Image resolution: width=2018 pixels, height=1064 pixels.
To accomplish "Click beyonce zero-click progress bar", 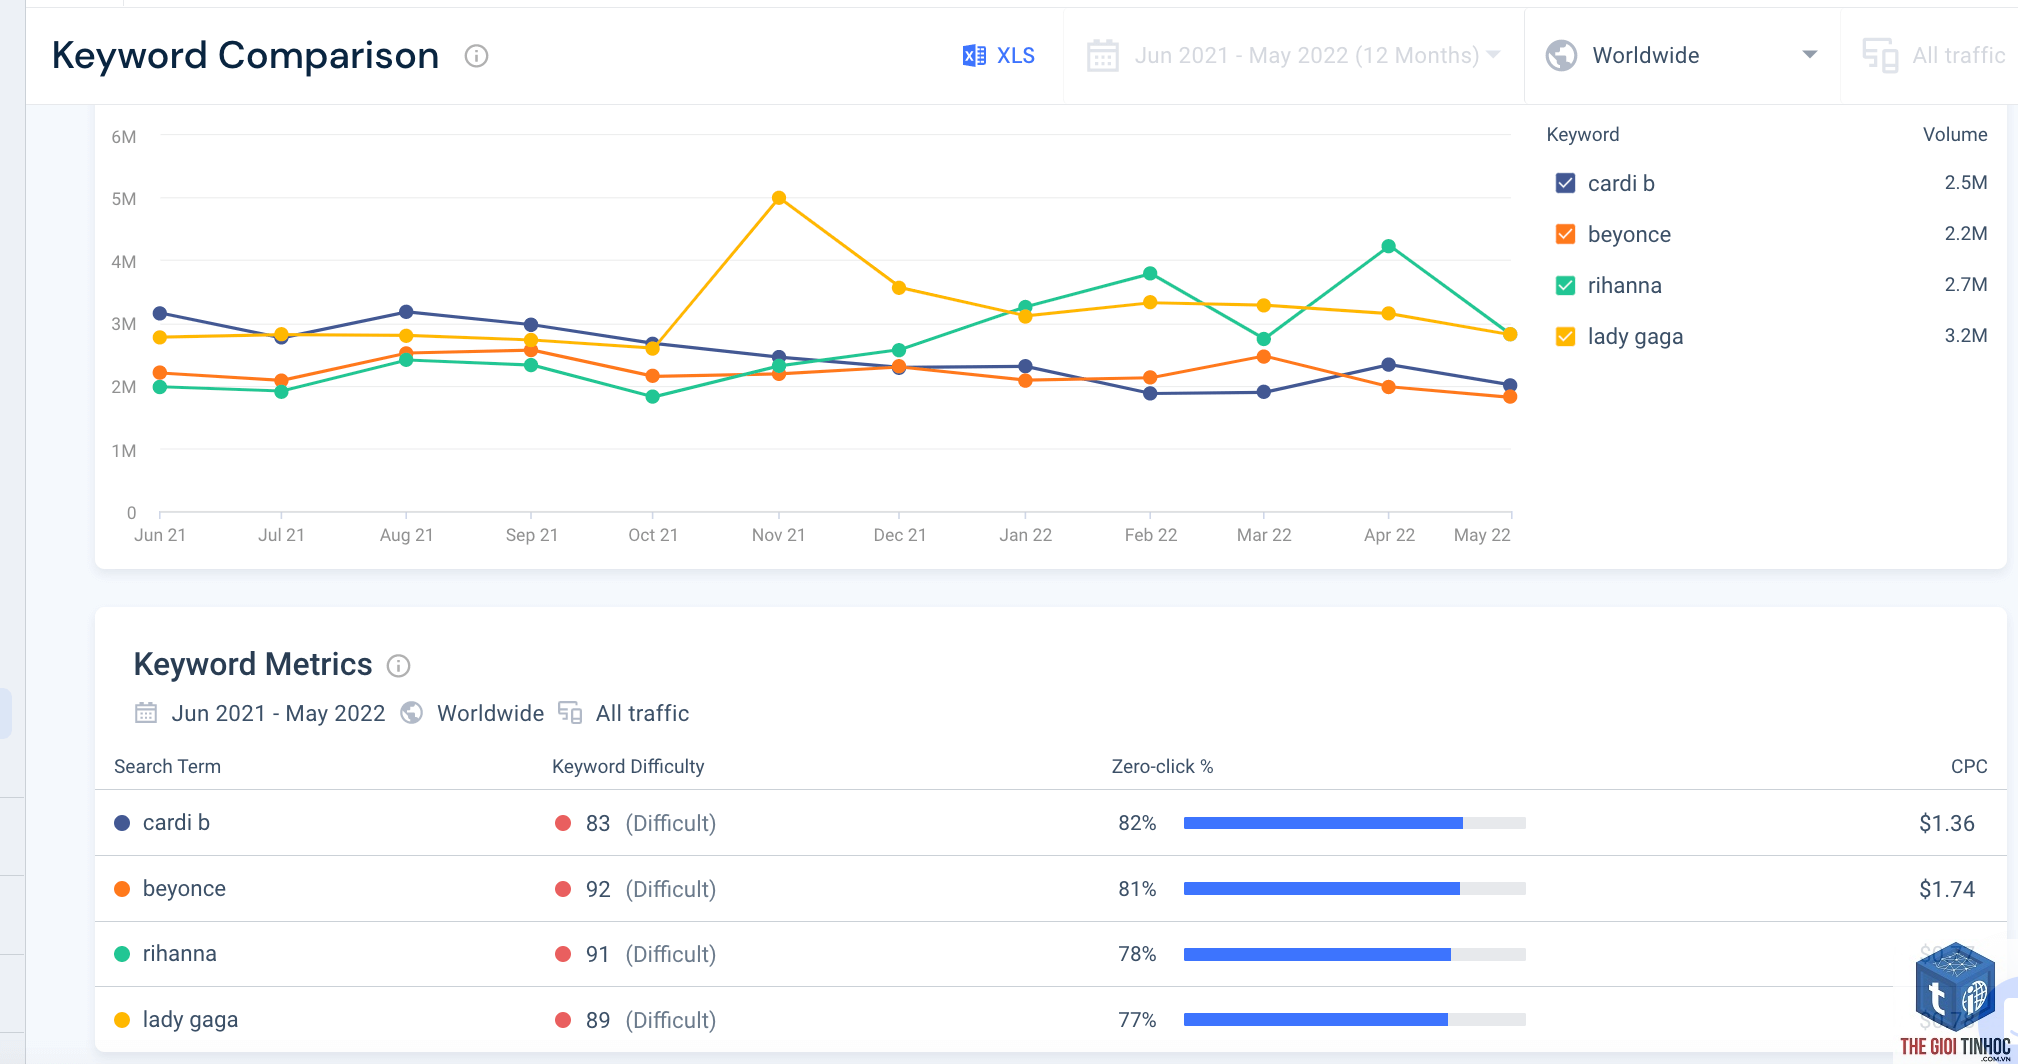I will pyautogui.click(x=1354, y=889).
